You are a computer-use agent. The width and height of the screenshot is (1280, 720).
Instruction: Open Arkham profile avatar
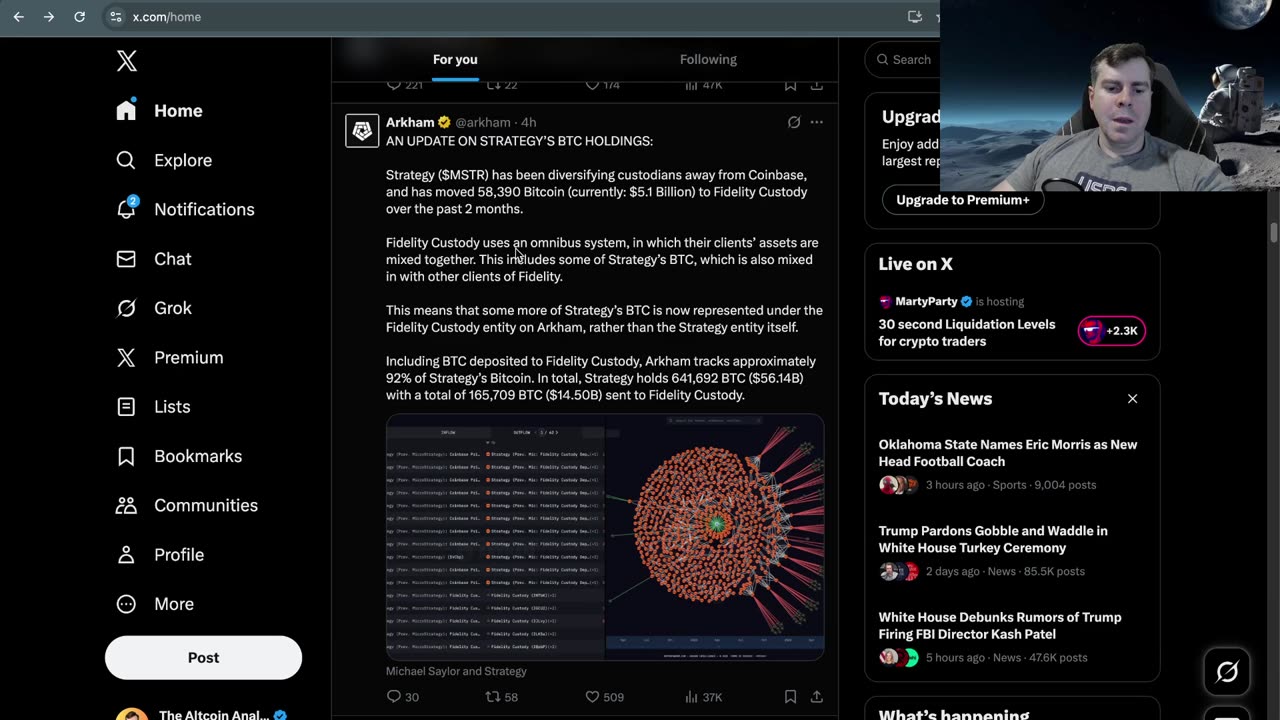362,130
